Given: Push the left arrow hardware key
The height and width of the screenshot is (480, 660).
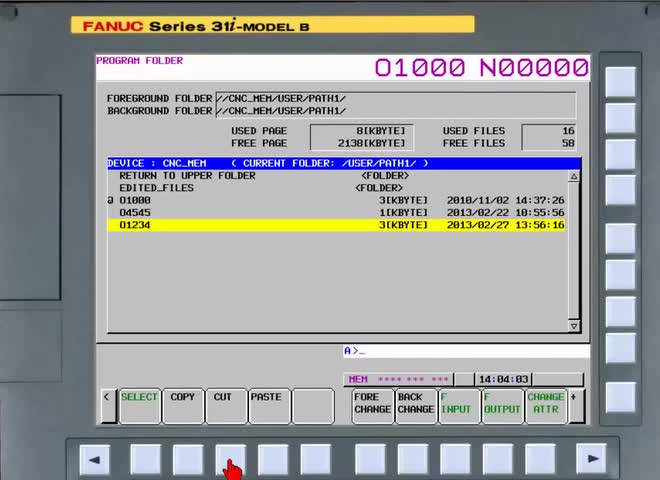Looking at the screenshot, I should [x=95, y=459].
